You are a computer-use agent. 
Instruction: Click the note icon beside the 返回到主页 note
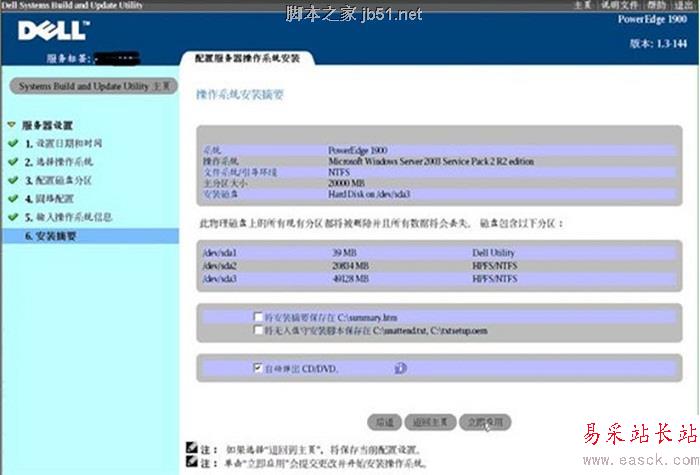(192, 447)
